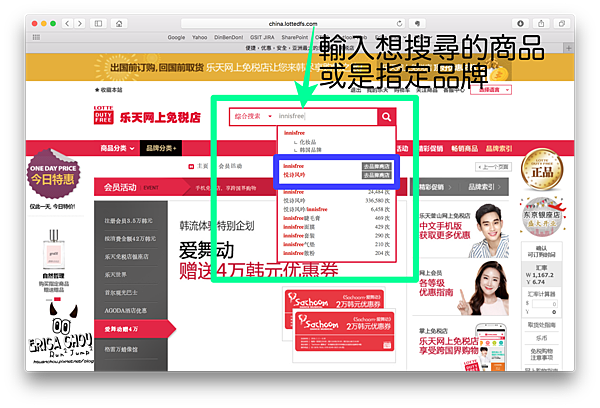
Task: Open the GSIT JIRA bookmark
Action: (x=262, y=37)
